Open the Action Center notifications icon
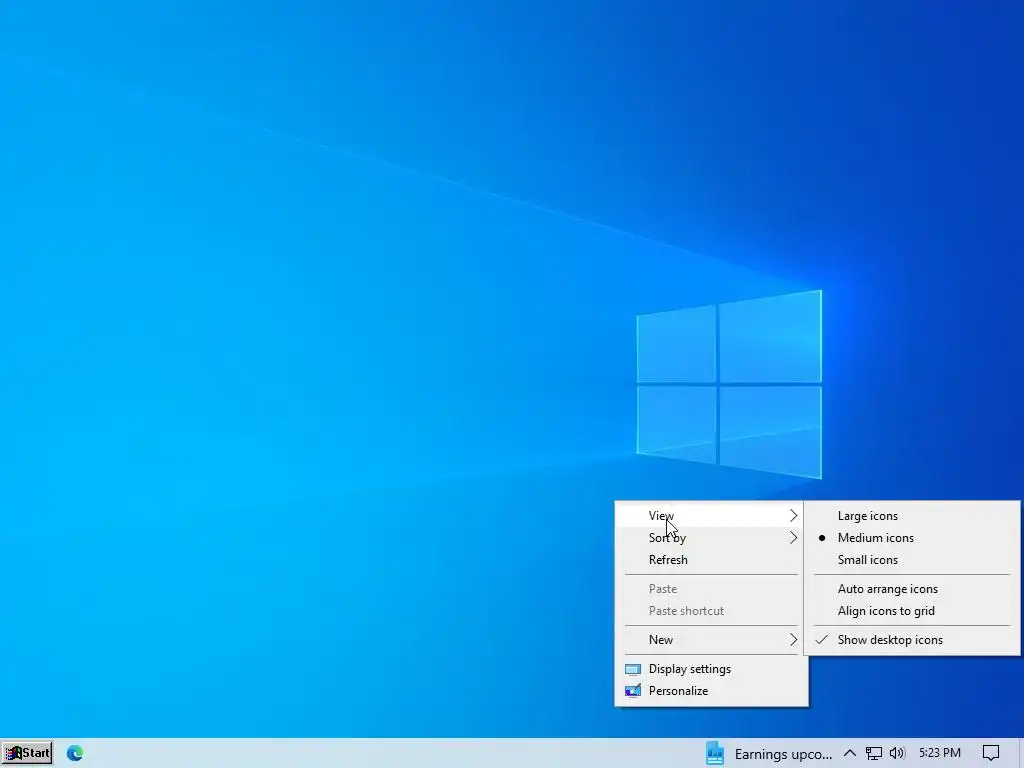The image size is (1024, 768). tap(991, 754)
